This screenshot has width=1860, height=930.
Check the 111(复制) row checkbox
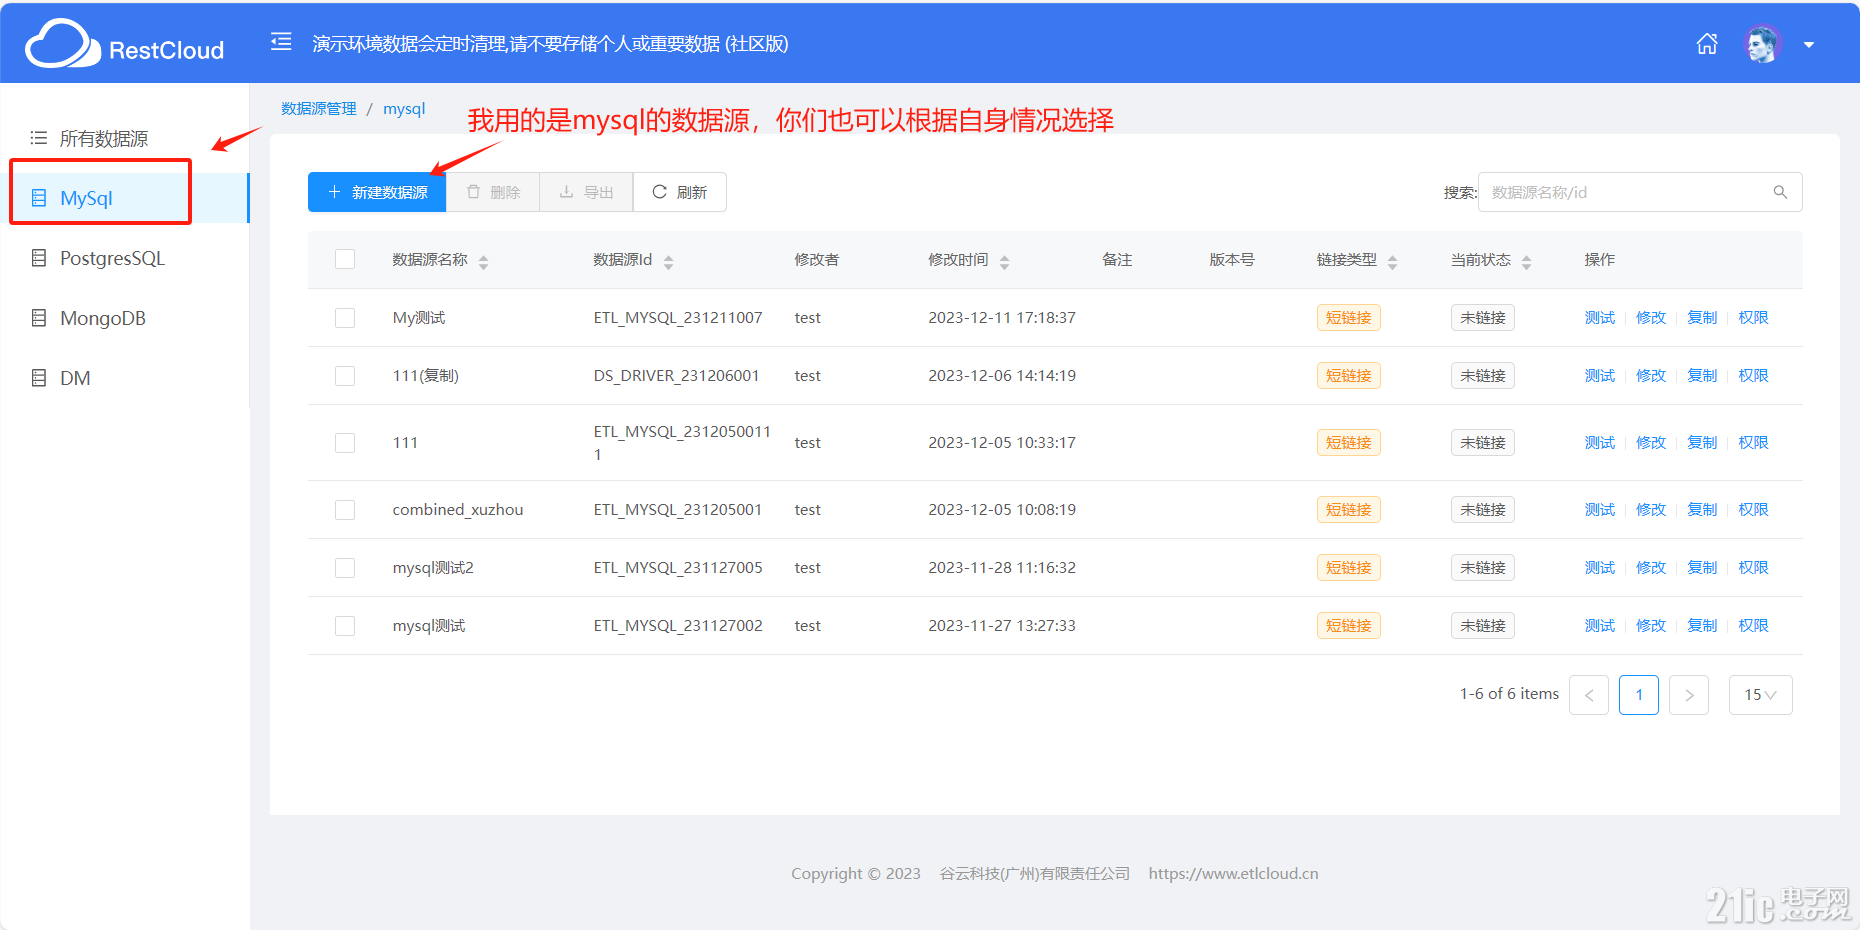coord(345,376)
